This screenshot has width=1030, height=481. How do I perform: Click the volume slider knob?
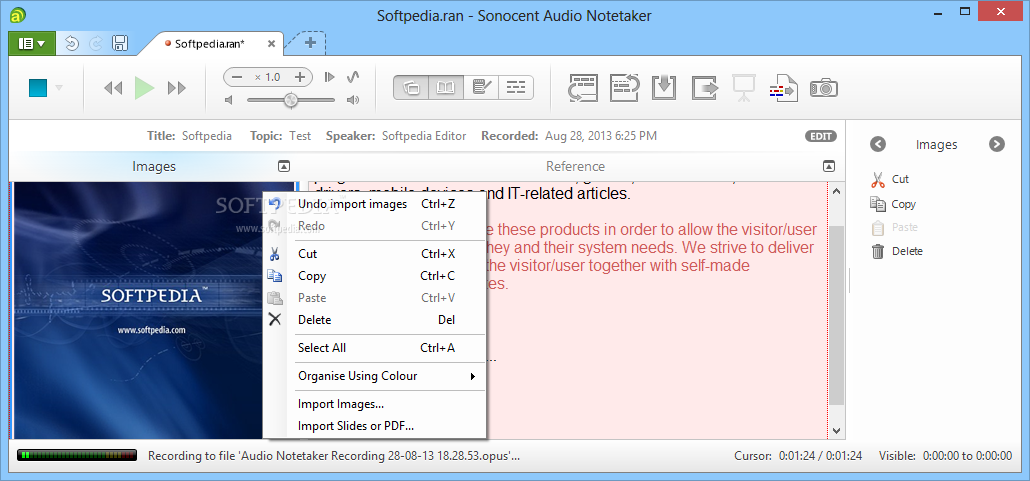pyautogui.click(x=290, y=100)
